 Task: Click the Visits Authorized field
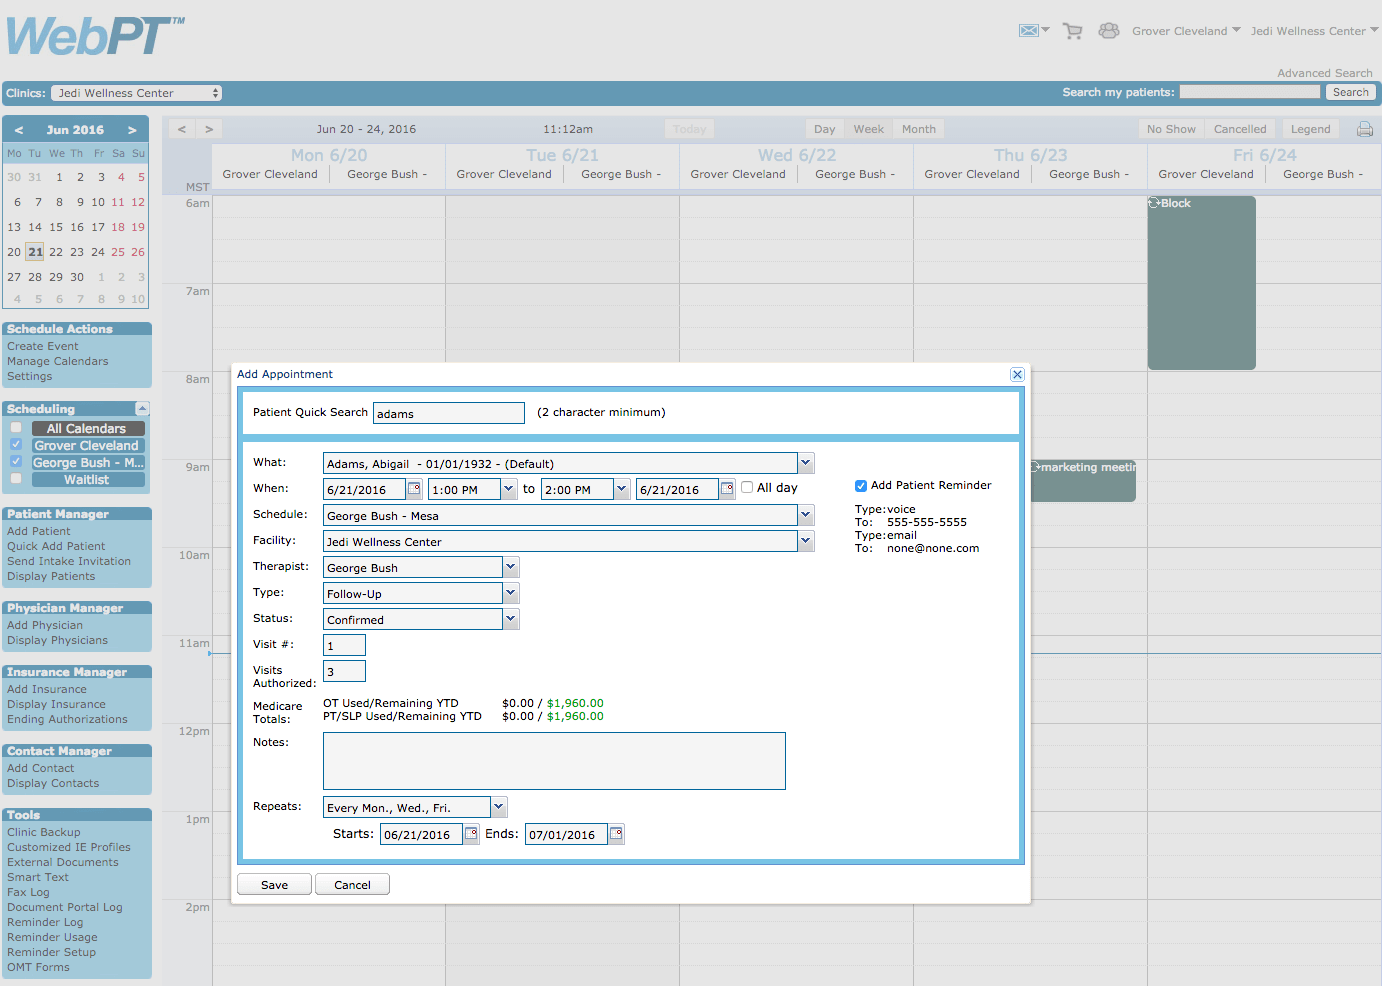pyautogui.click(x=344, y=671)
